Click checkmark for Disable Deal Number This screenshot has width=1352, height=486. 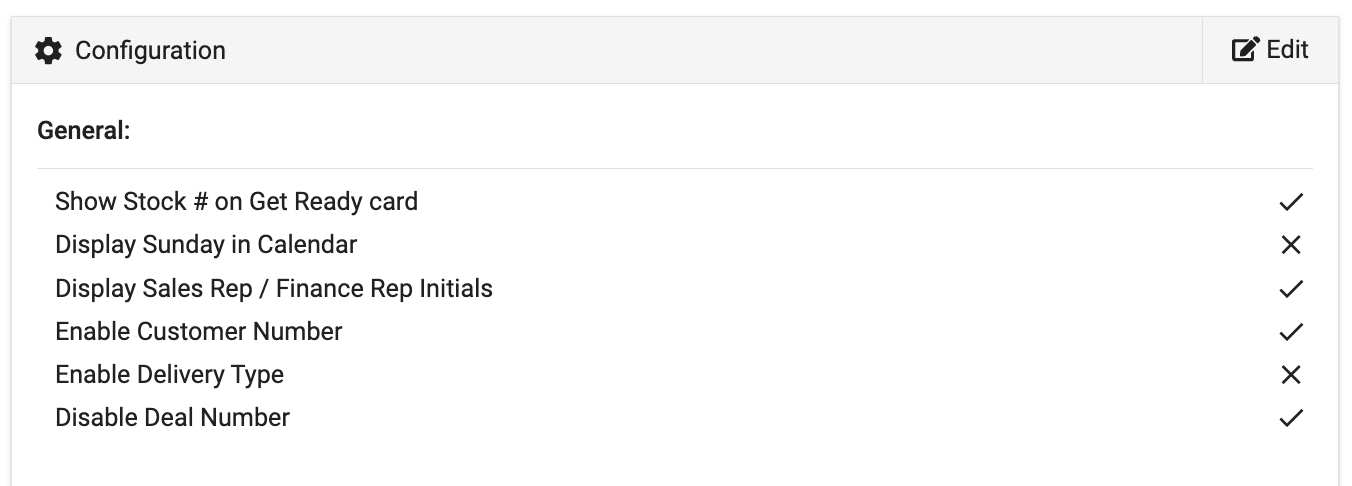click(1291, 418)
